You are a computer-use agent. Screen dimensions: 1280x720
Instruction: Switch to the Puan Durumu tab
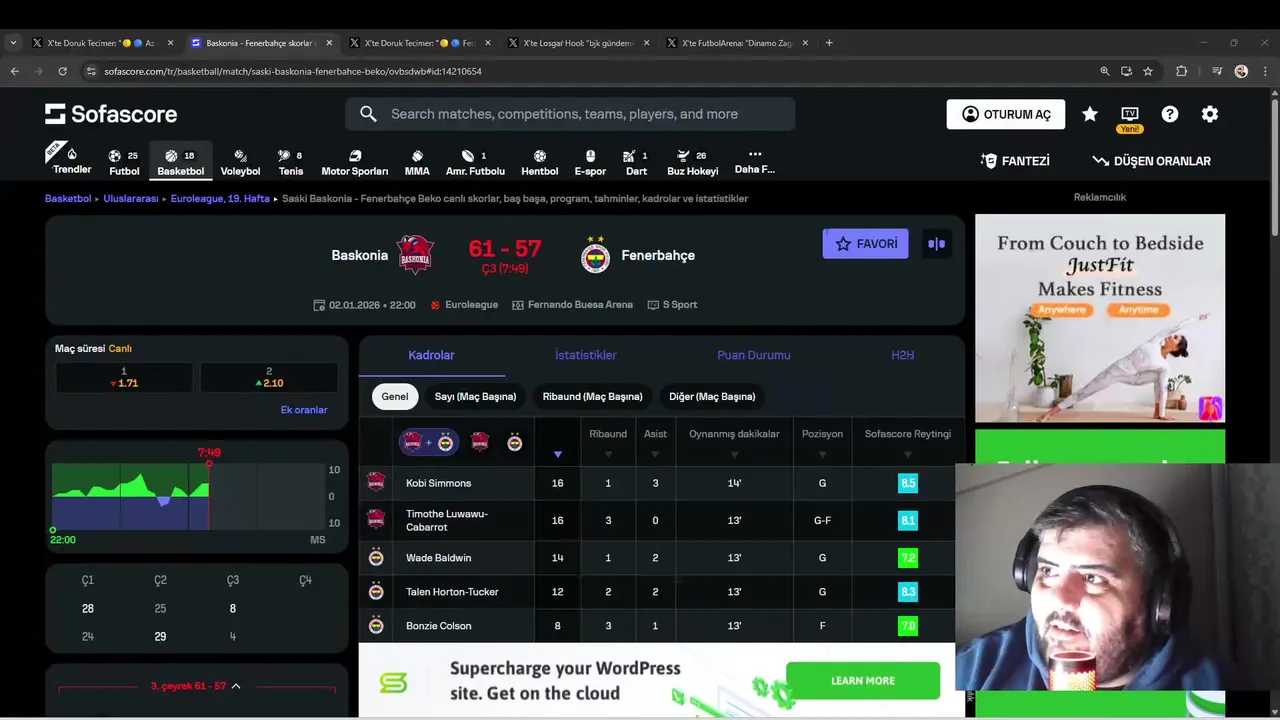click(754, 355)
